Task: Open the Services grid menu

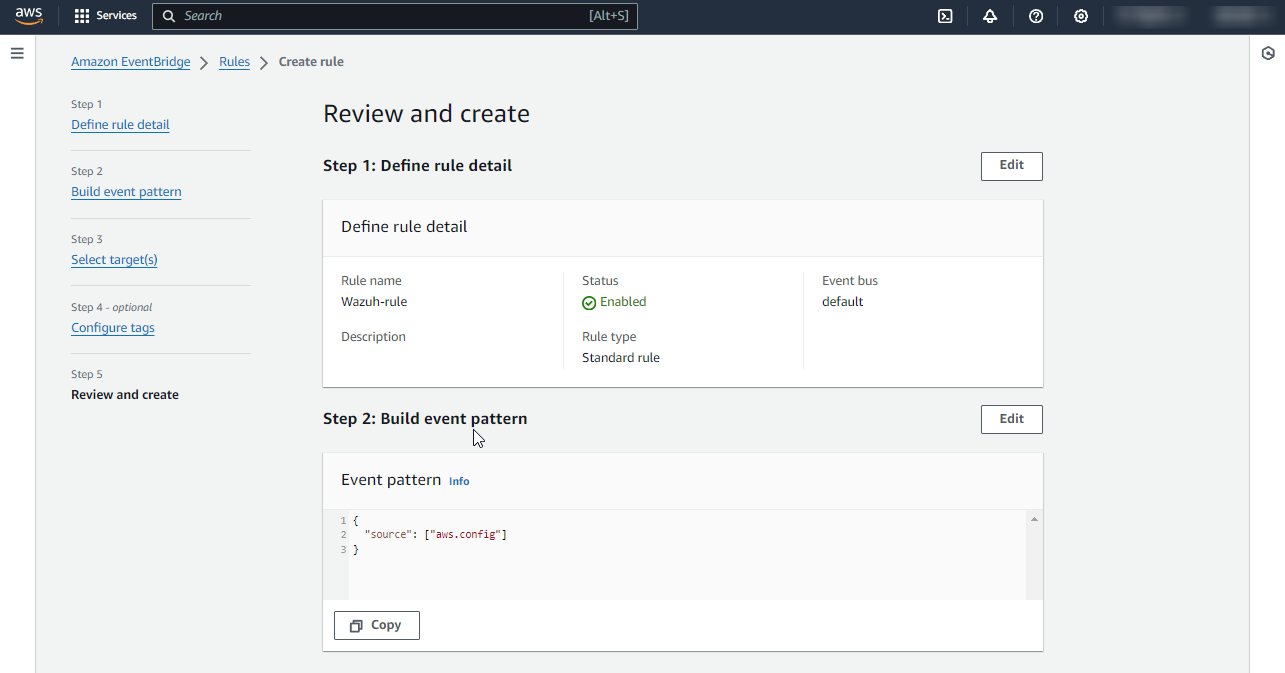Action: pos(105,16)
